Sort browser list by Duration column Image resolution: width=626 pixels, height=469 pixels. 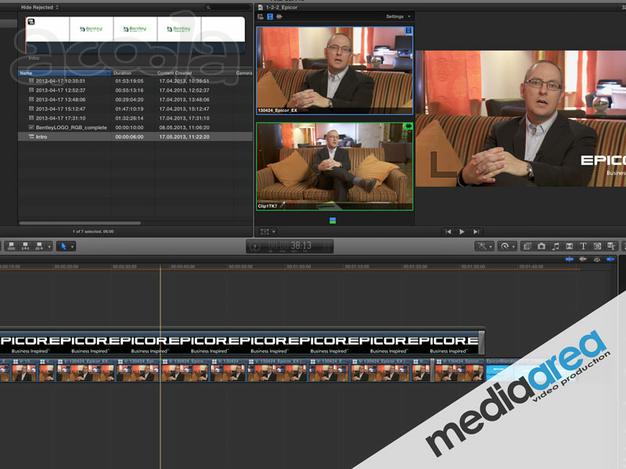pos(134,73)
